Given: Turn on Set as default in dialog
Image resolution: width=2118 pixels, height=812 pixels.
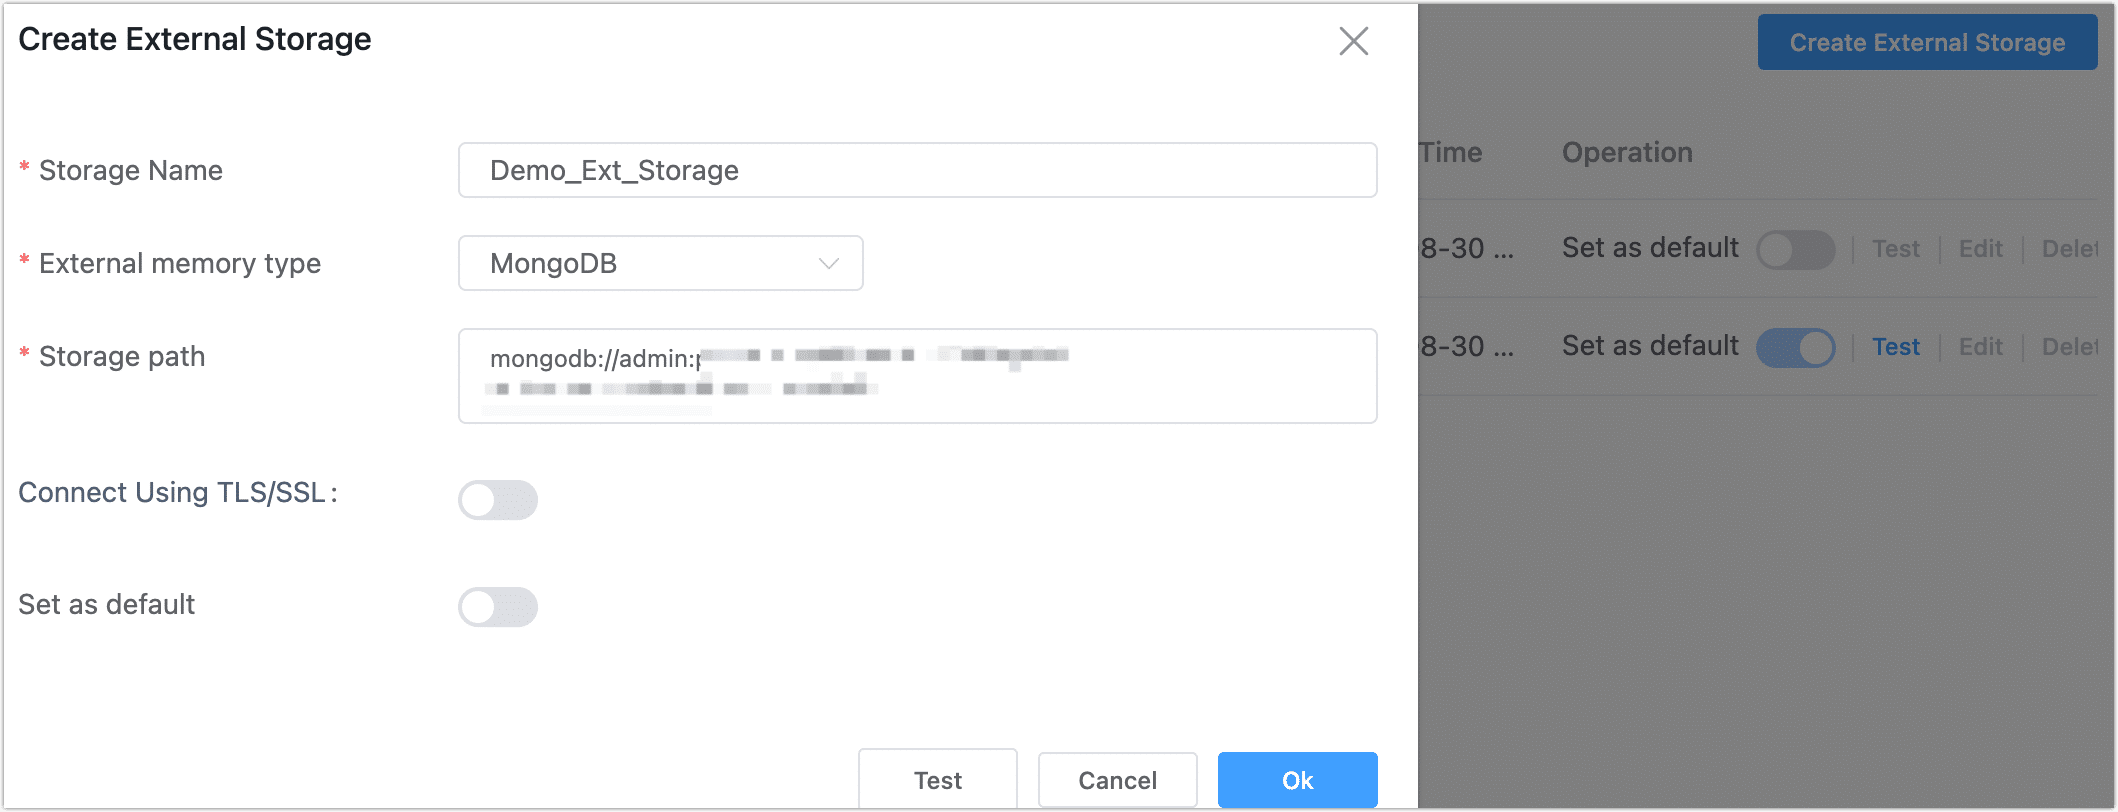Looking at the screenshot, I should coord(498,607).
